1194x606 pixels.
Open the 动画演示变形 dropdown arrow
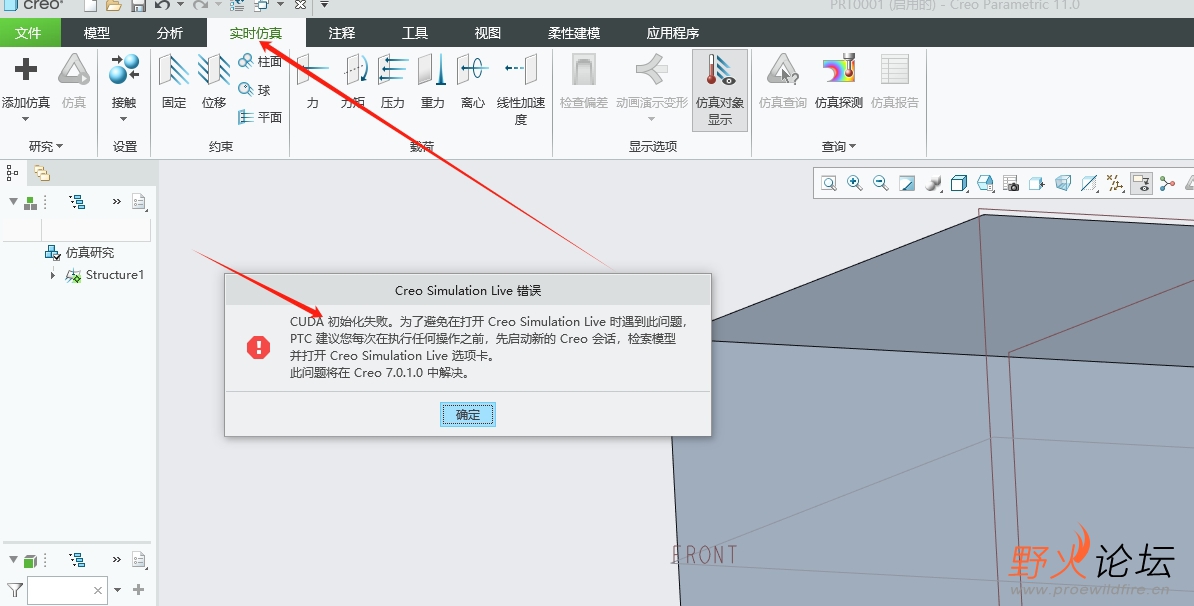[651, 119]
